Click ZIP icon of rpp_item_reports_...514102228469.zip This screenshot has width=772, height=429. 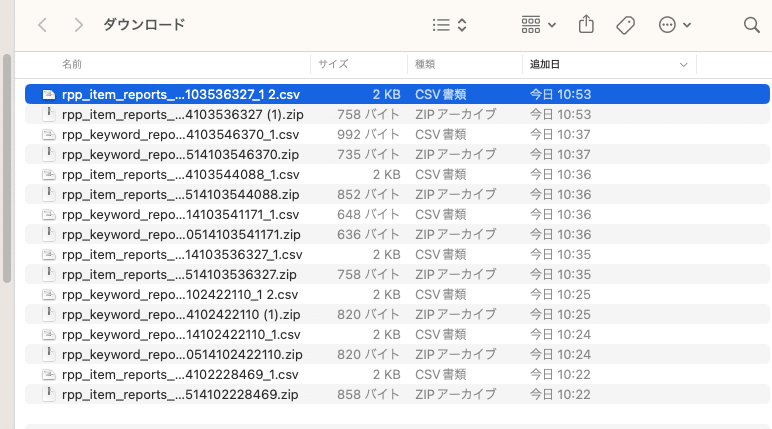(x=48, y=395)
